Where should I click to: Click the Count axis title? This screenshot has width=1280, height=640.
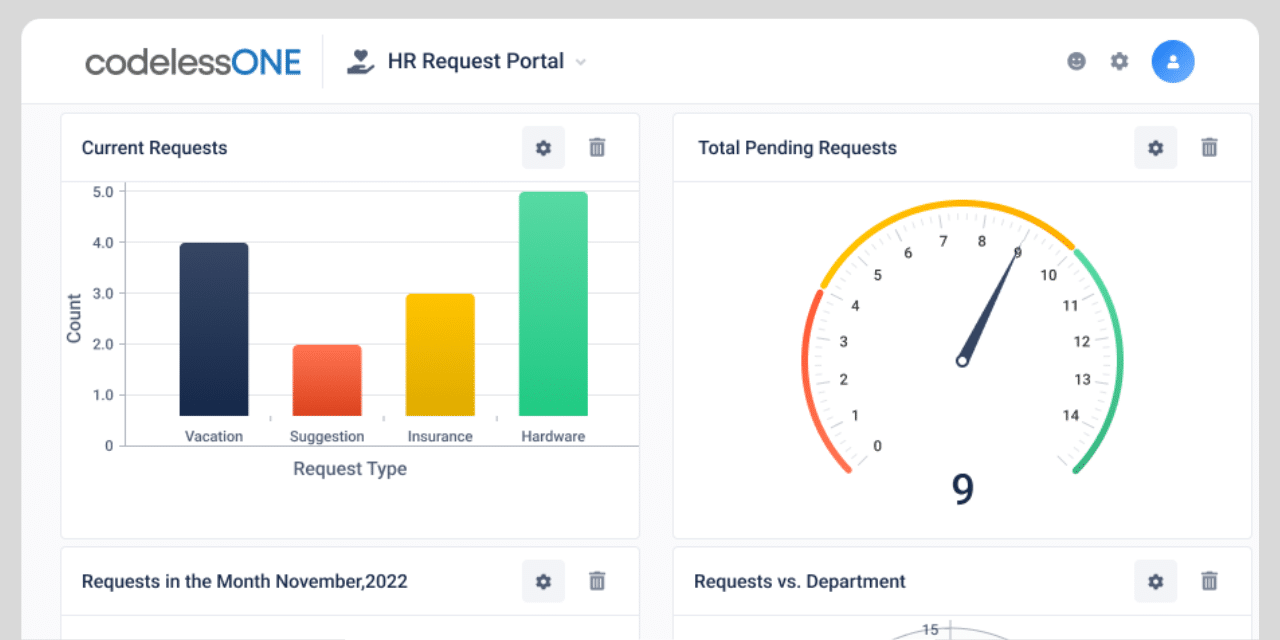74,318
